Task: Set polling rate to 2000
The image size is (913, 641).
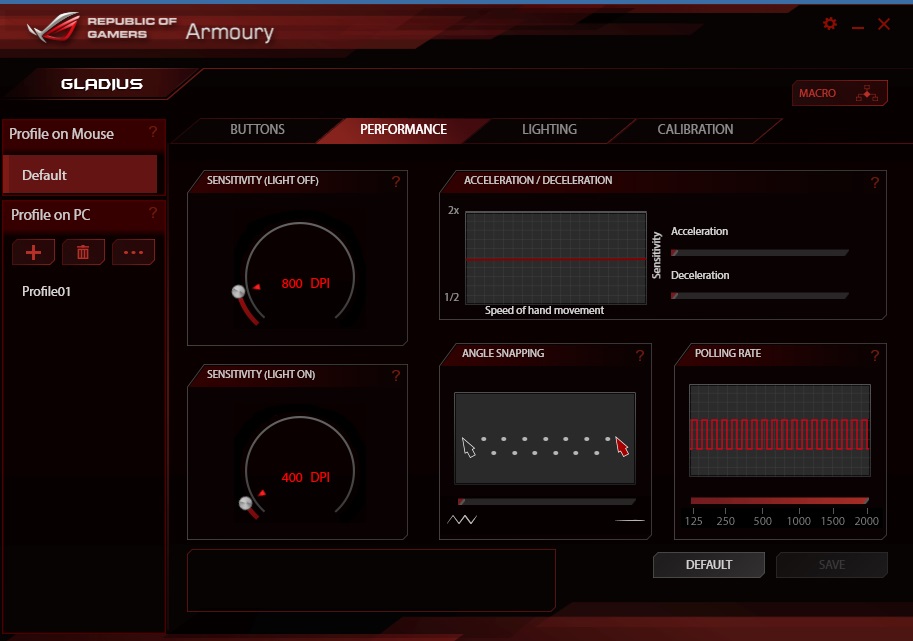Action: (x=866, y=520)
